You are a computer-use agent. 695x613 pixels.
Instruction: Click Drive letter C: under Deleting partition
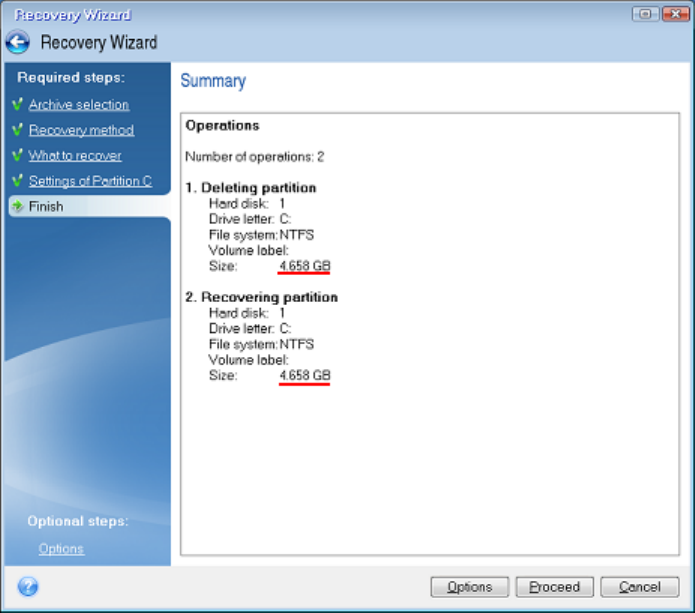pyautogui.click(x=250, y=219)
